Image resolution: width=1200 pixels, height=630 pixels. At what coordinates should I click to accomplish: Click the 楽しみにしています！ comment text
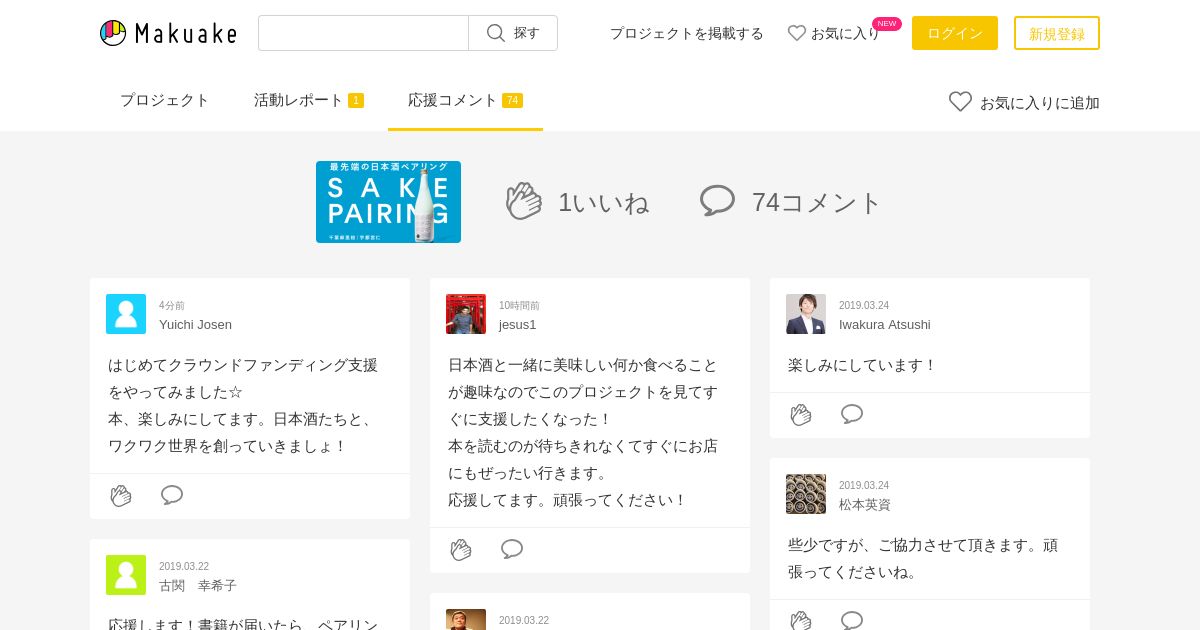[x=862, y=365]
